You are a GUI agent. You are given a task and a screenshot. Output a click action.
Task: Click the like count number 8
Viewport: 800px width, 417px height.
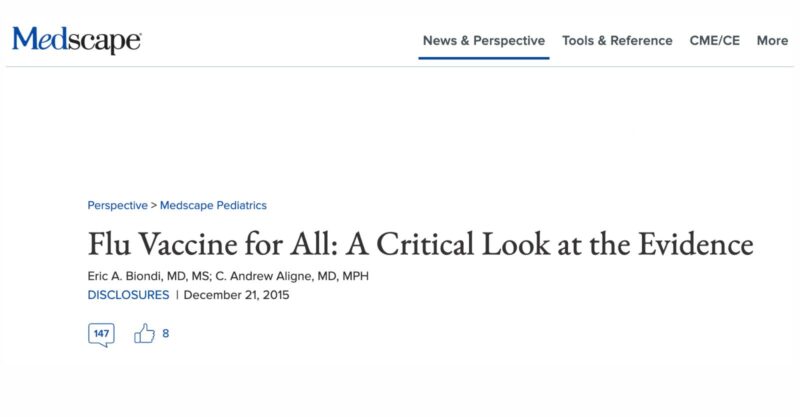(166, 334)
